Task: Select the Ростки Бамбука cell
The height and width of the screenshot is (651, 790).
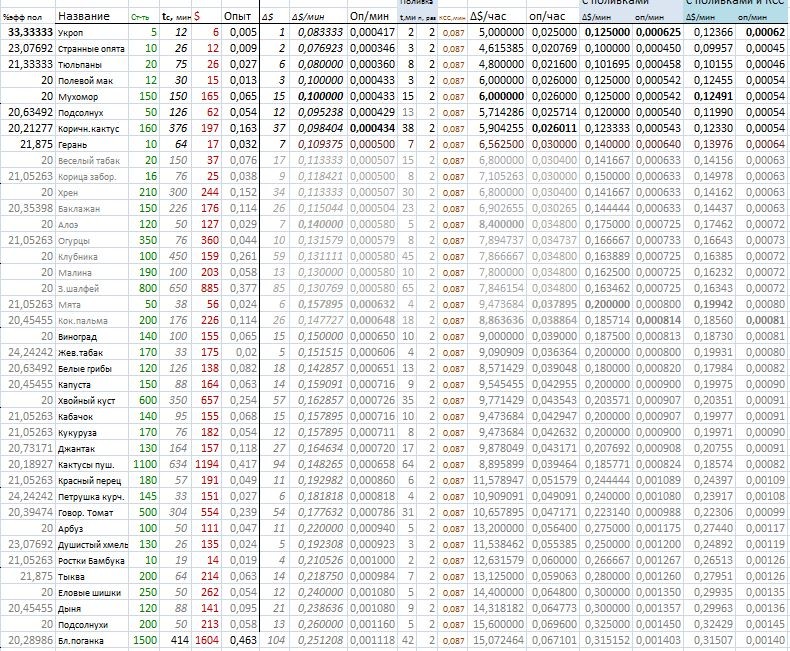Action: coord(91,561)
